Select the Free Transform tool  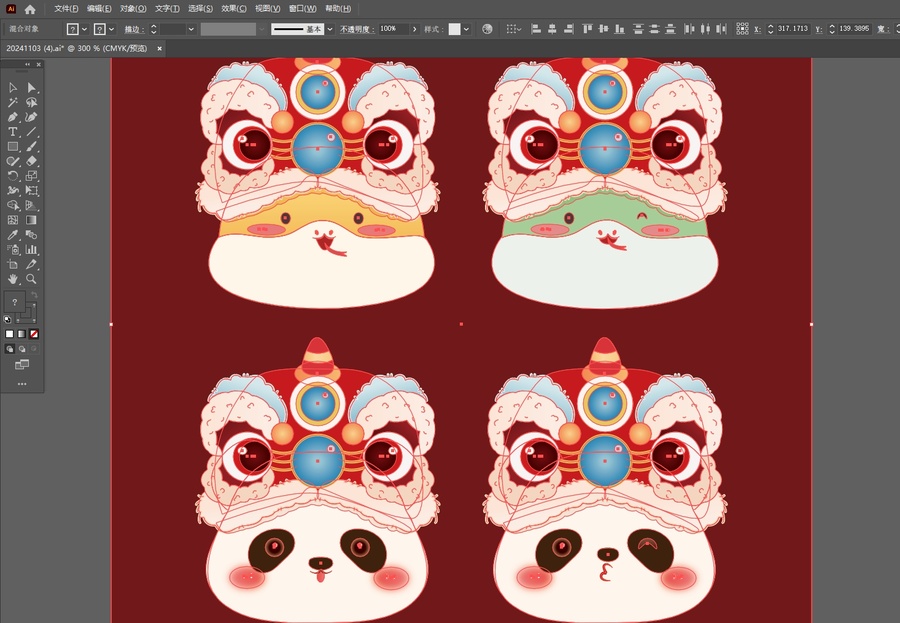pos(32,191)
